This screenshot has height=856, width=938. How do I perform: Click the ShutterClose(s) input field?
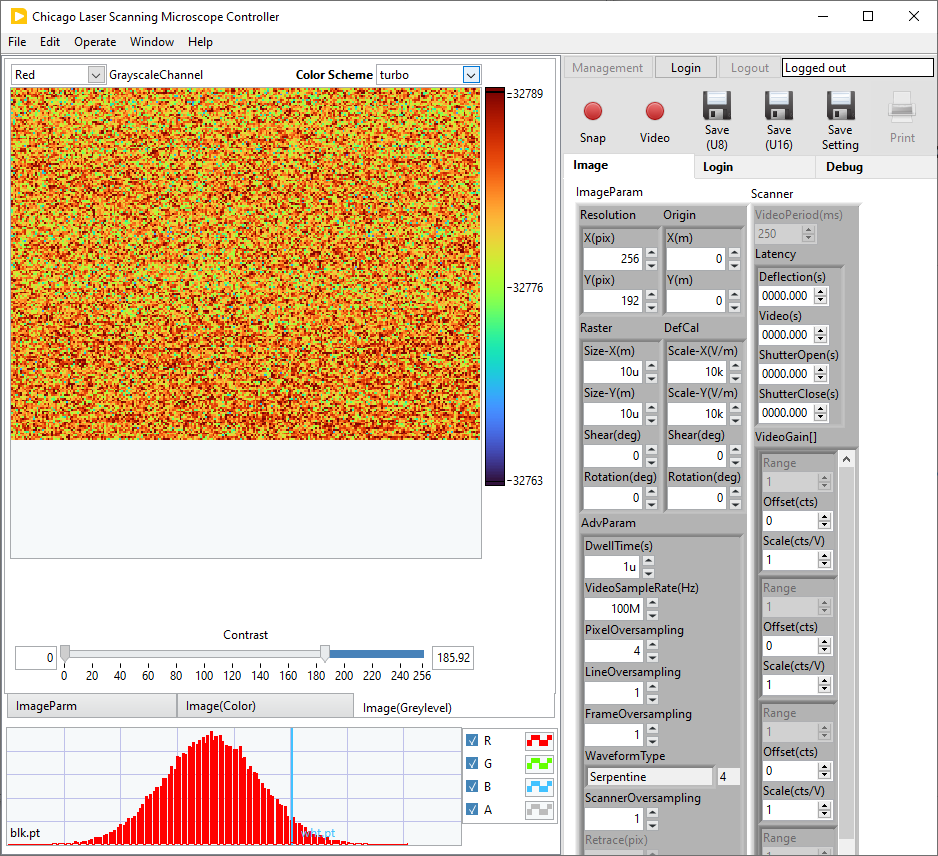coord(785,412)
